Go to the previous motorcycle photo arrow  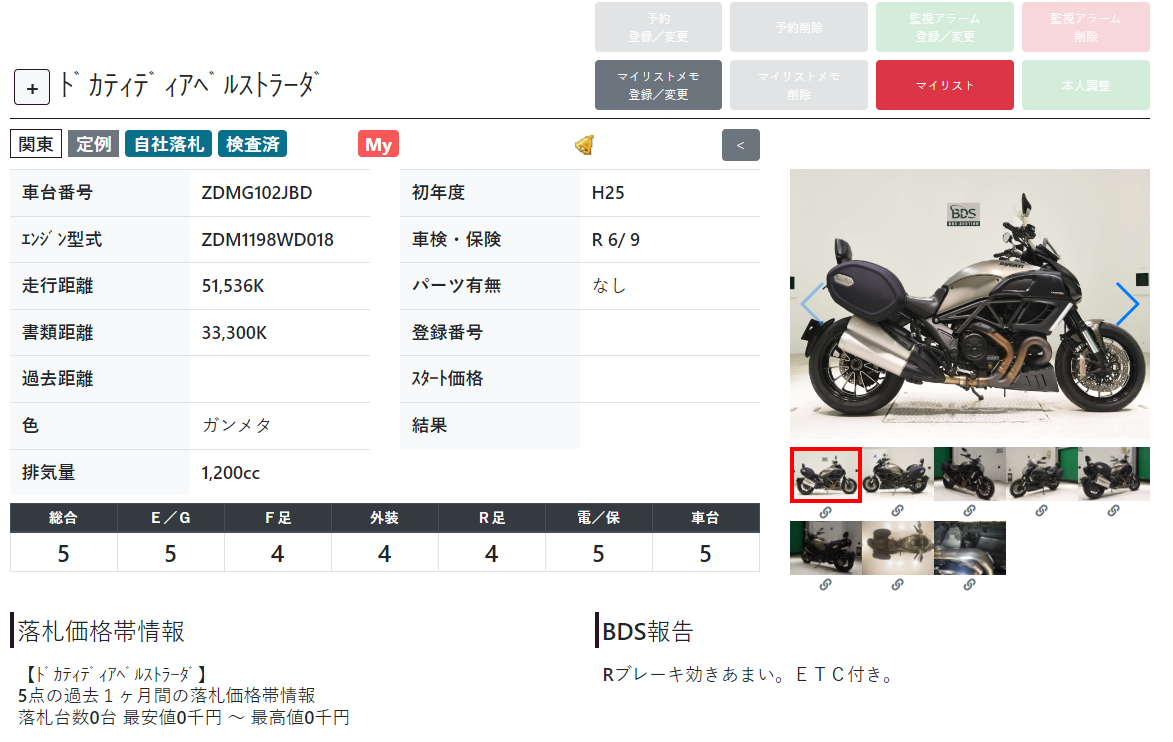pyautogui.click(x=812, y=304)
